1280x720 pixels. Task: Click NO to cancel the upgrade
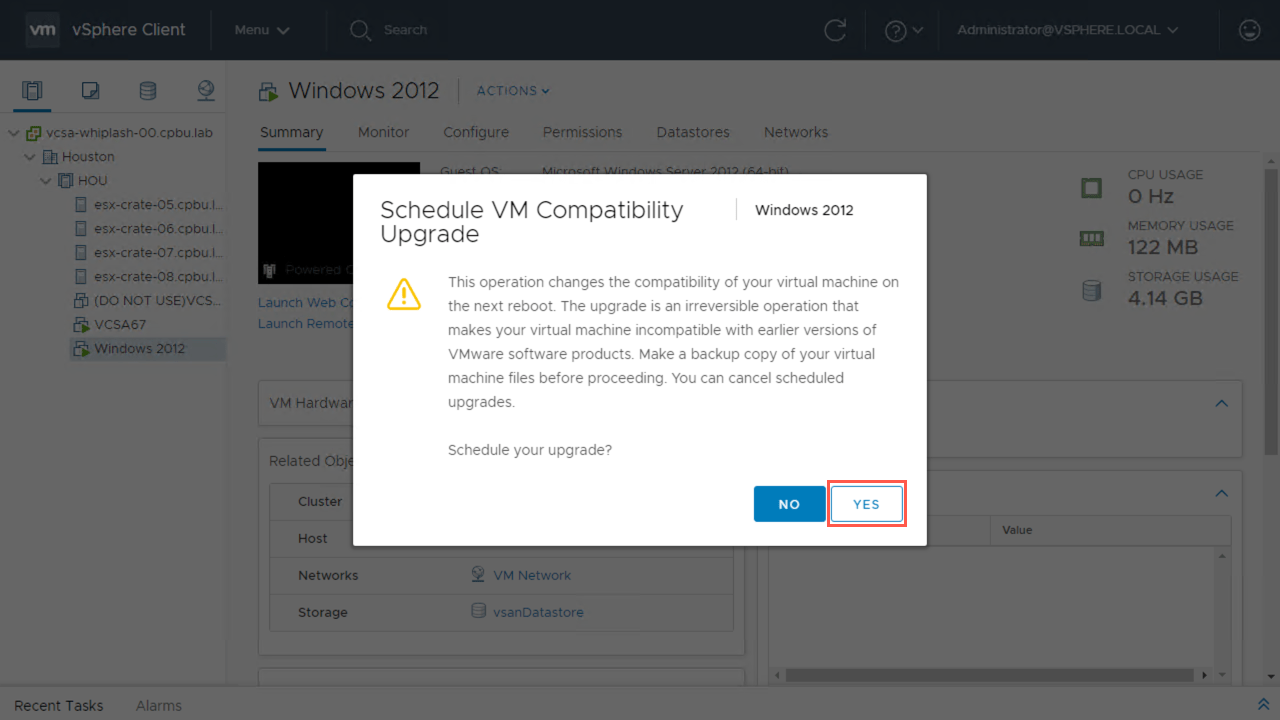coord(789,504)
